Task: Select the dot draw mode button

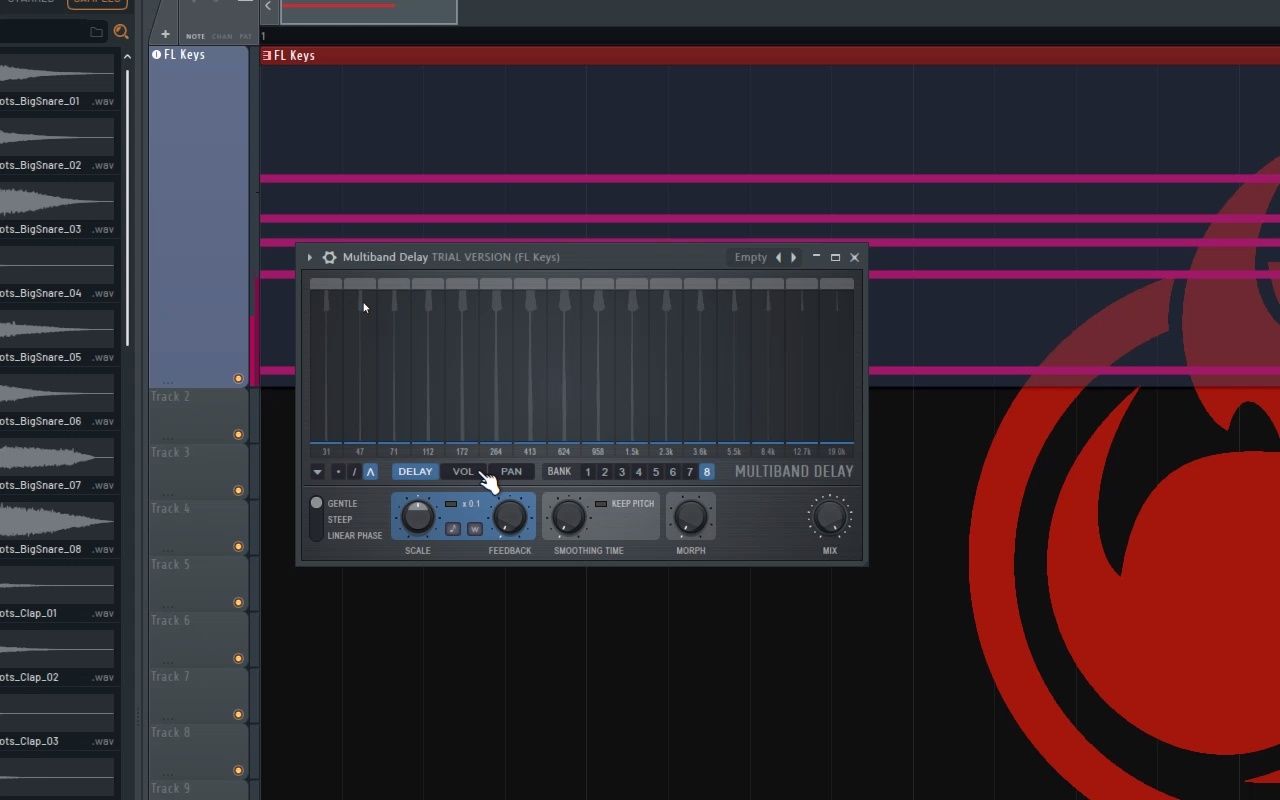Action: 338,472
